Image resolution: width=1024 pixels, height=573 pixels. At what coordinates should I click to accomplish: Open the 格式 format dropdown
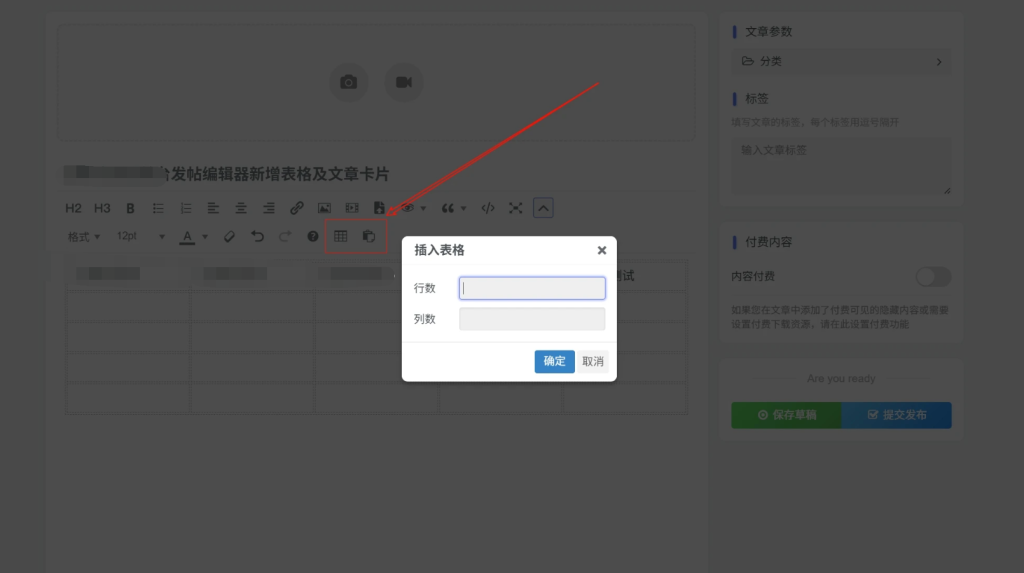pyautogui.click(x=84, y=237)
